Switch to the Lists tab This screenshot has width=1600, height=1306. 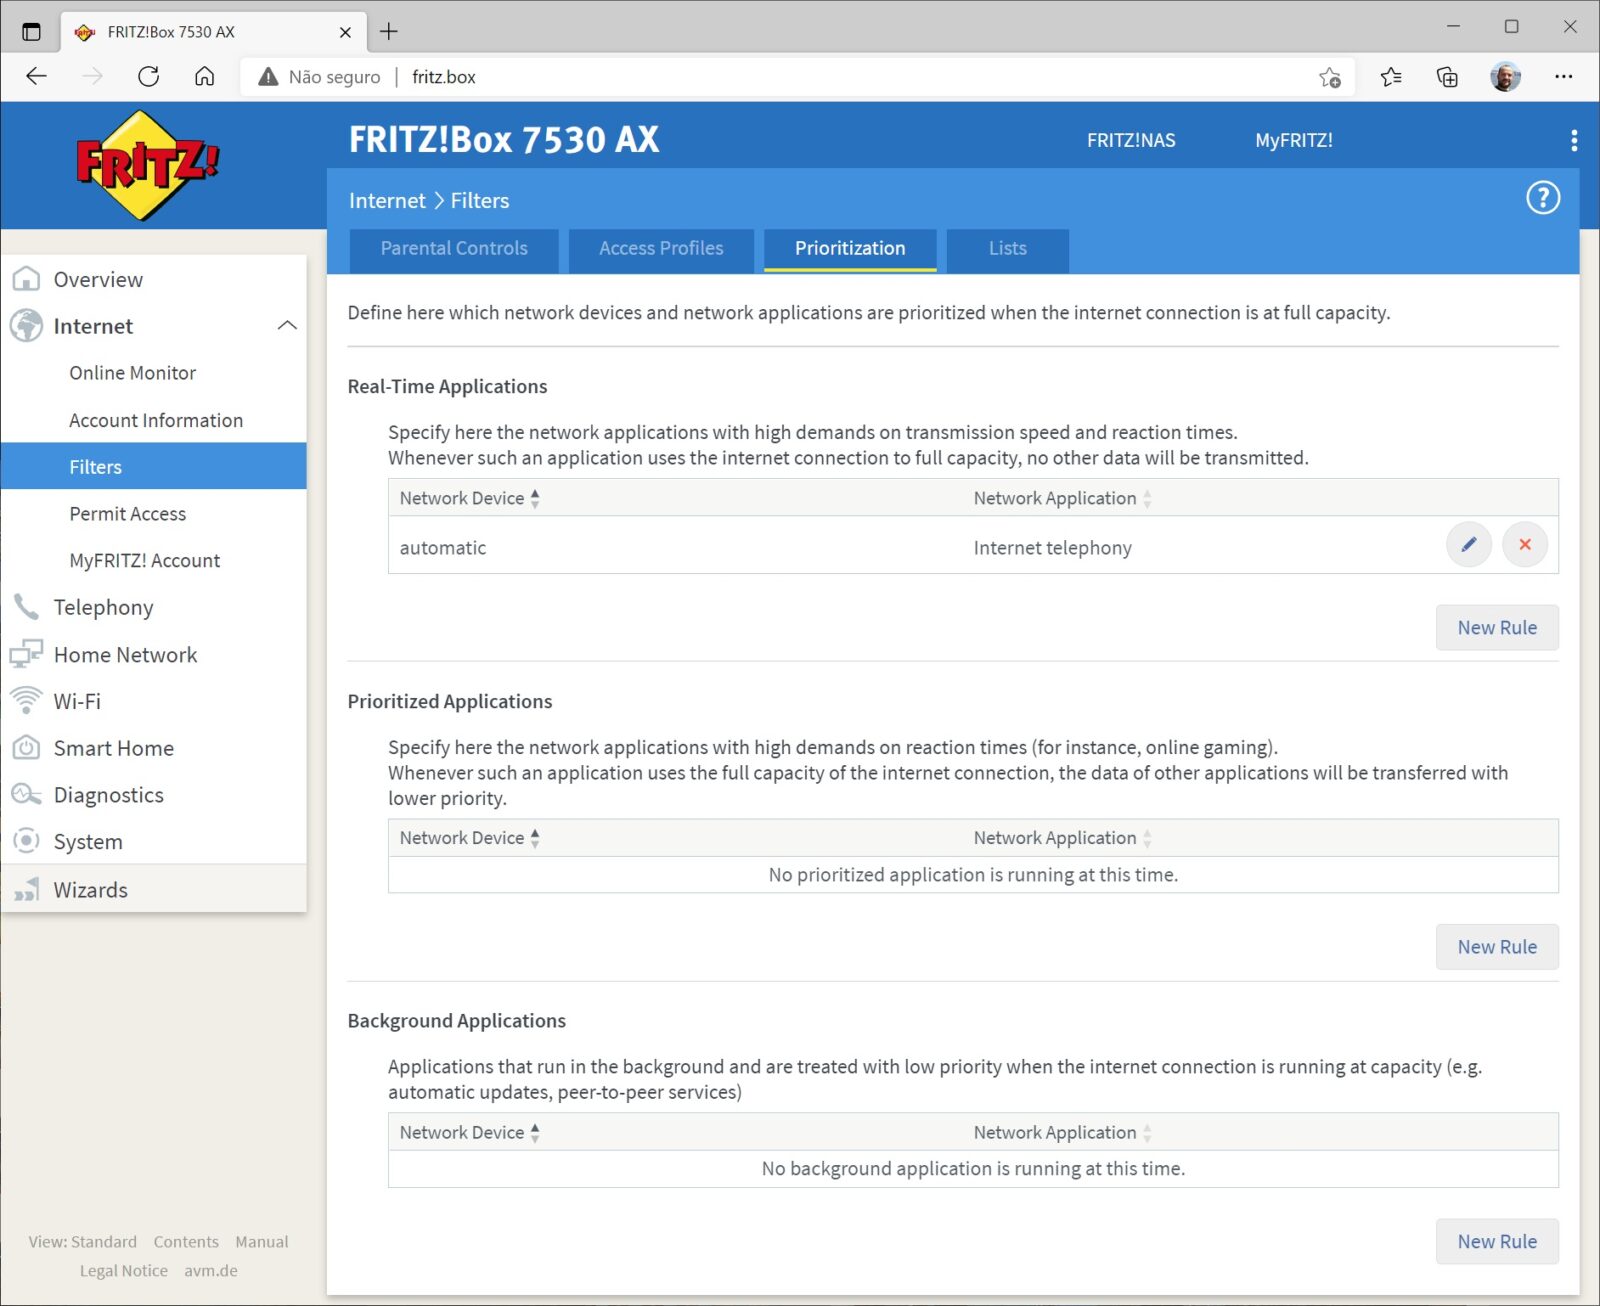(x=1007, y=249)
